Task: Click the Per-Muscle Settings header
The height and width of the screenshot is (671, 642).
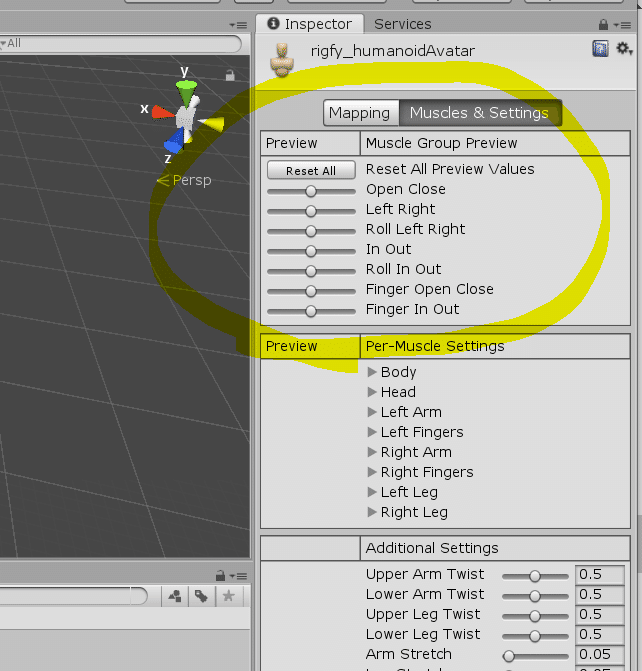Action: (x=435, y=346)
